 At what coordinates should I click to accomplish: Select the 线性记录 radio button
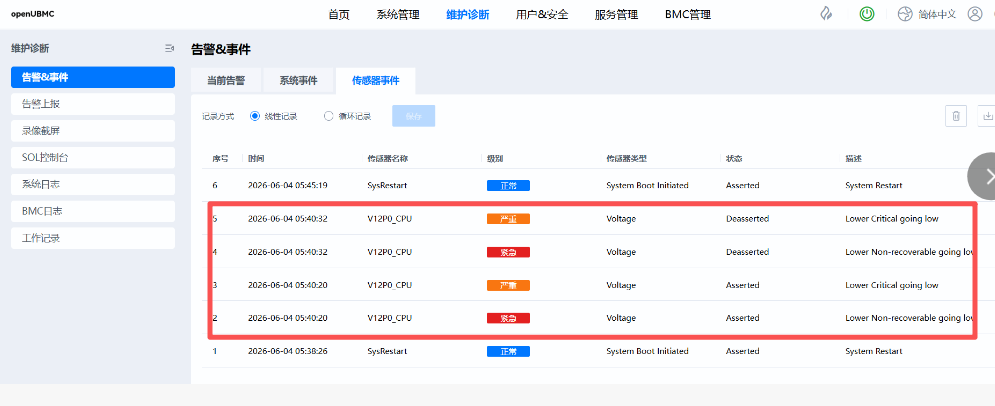(x=255, y=116)
